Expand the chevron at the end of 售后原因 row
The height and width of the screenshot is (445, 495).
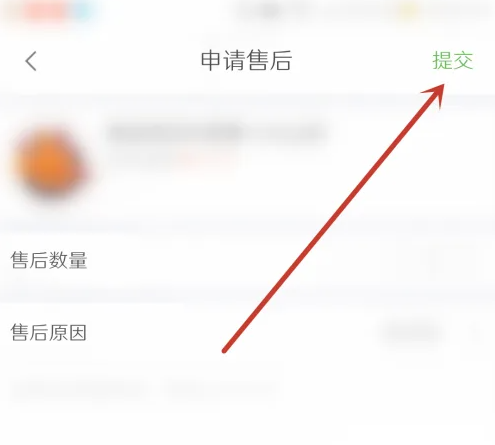pyautogui.click(x=477, y=333)
